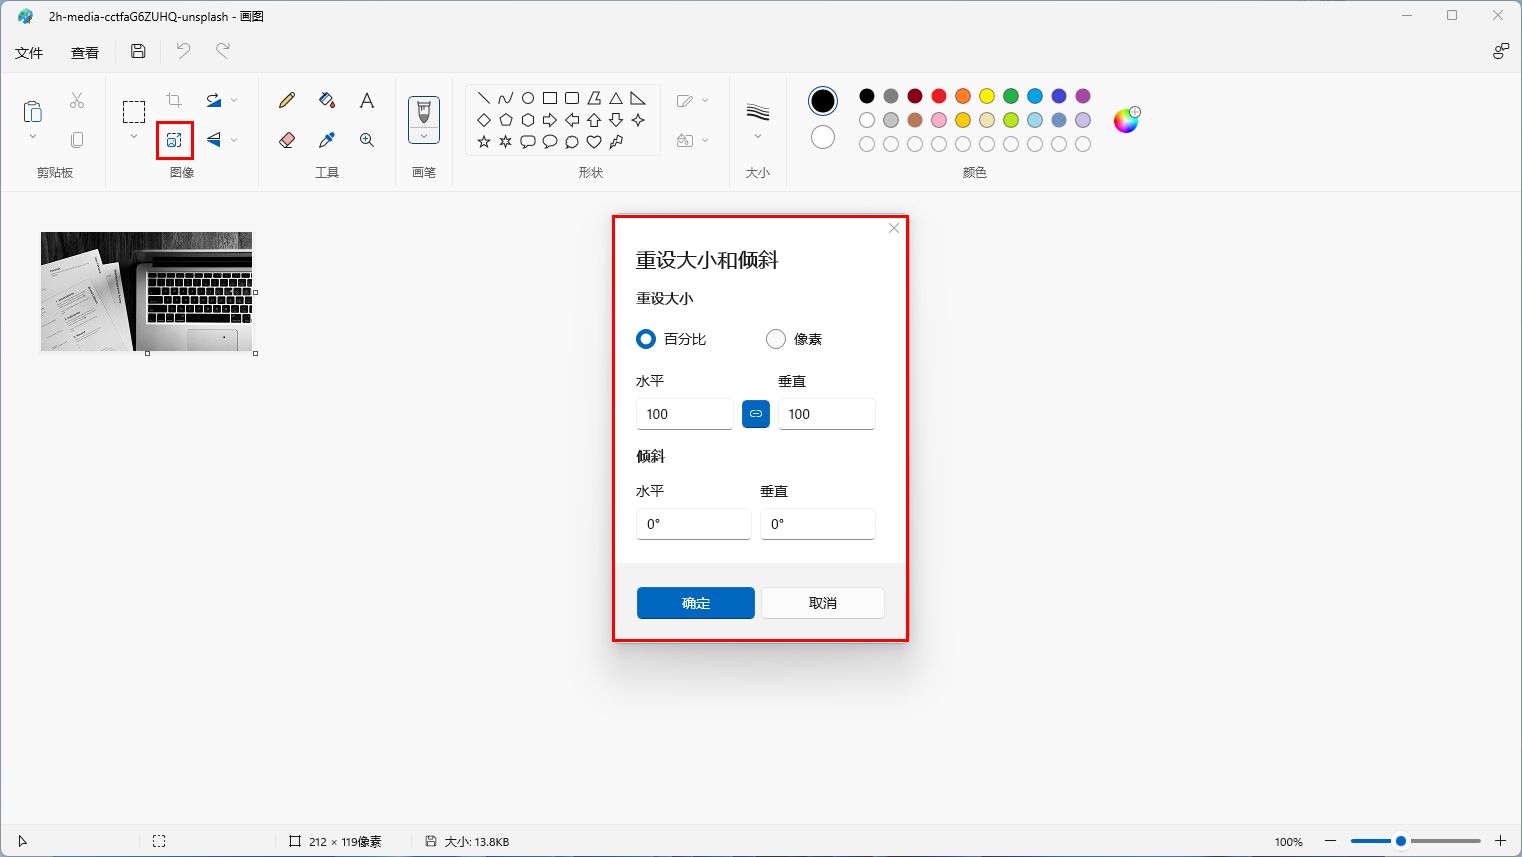Viewport: 1522px width, 857px height.
Task: Select the 像素 radio button
Action: tap(775, 339)
